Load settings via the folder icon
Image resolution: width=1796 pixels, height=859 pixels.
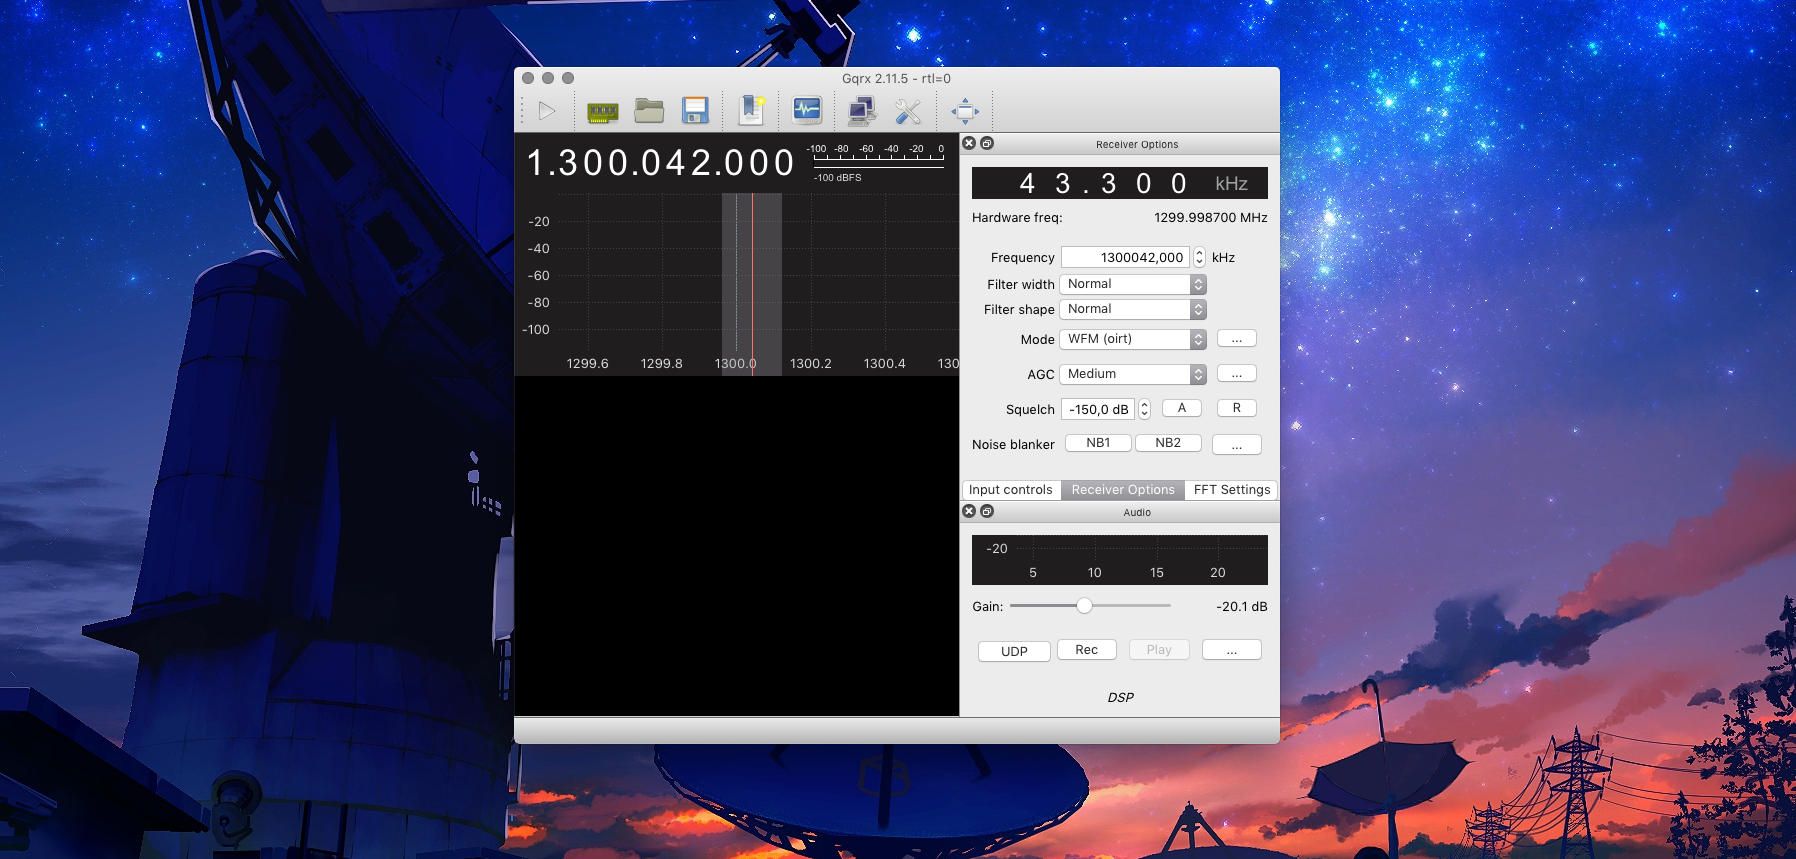tap(649, 111)
